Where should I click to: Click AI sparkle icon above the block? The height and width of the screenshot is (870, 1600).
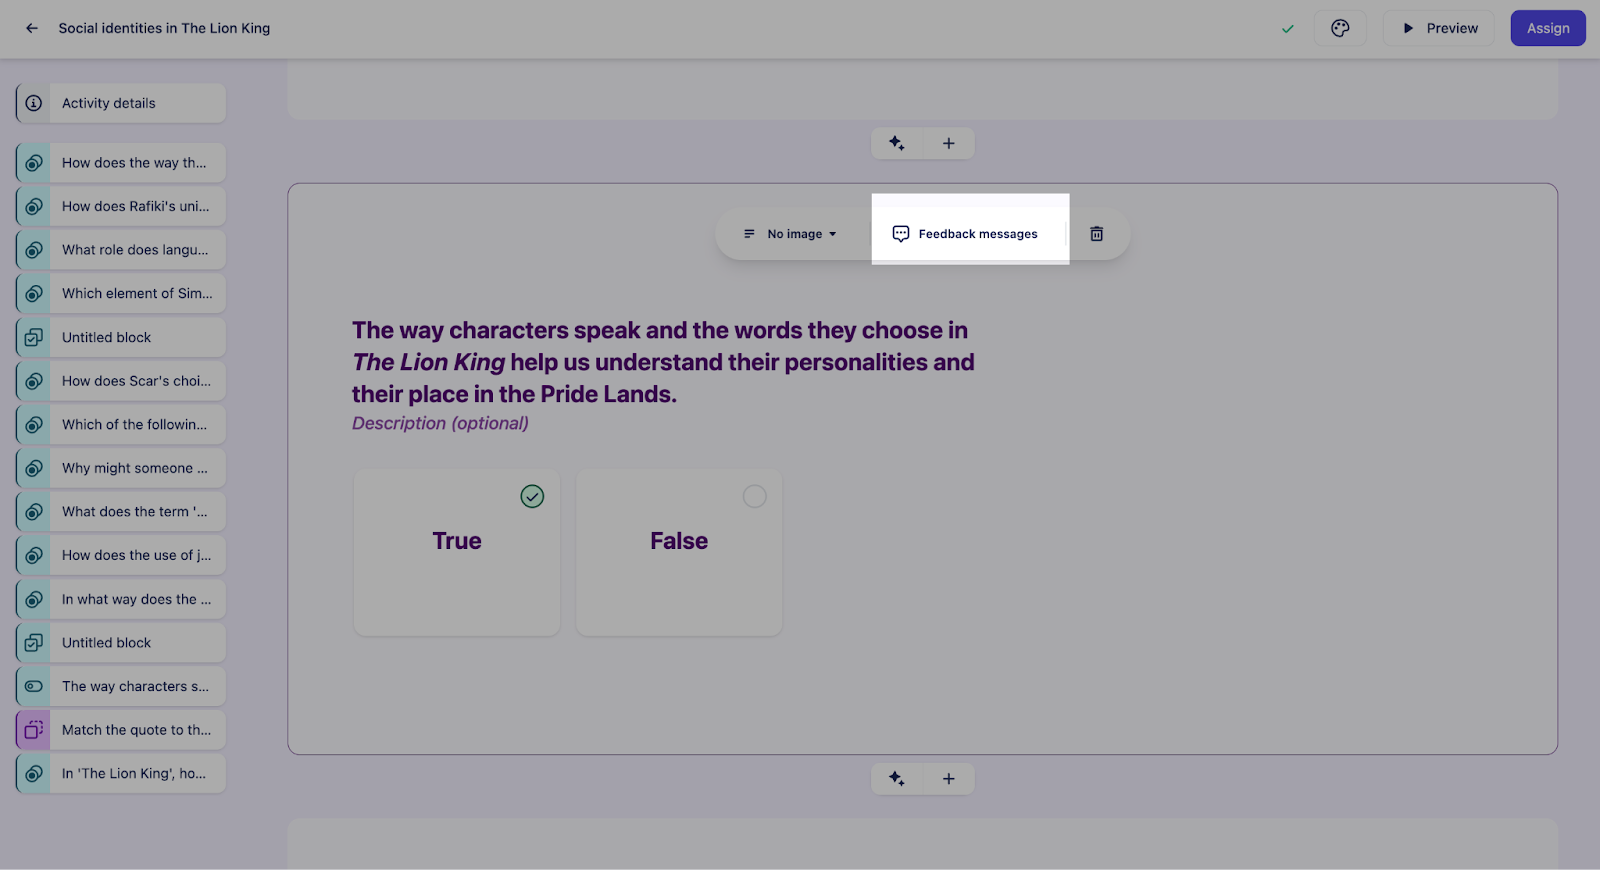(897, 143)
